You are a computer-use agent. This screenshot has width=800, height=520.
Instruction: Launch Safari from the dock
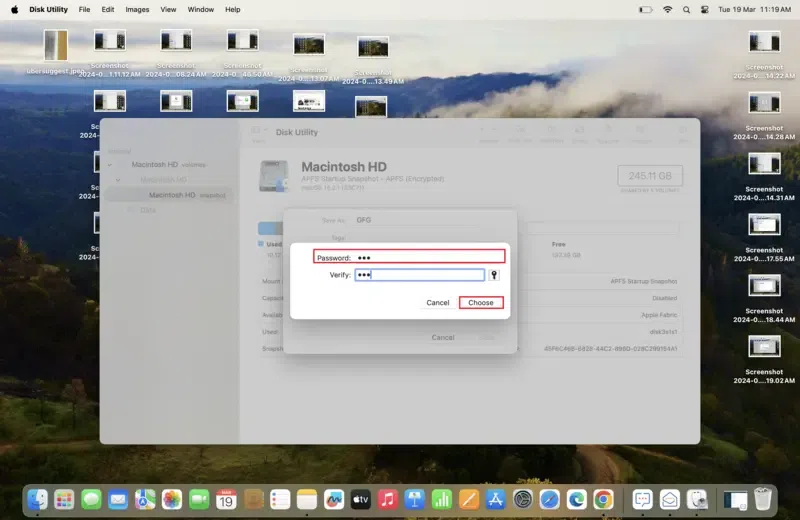click(549, 500)
